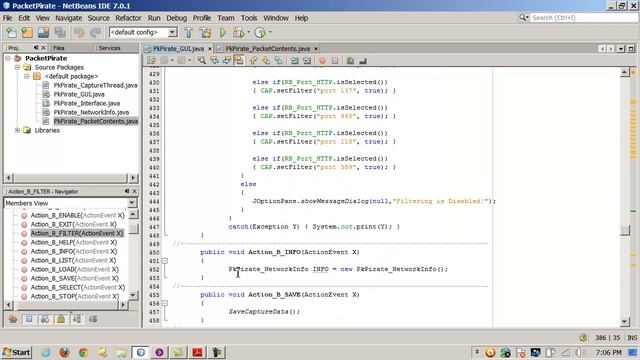Image resolution: width=640 pixels, height=360 pixels.
Task: Click the Start Macro Recording red icon
Action: click(322, 60)
